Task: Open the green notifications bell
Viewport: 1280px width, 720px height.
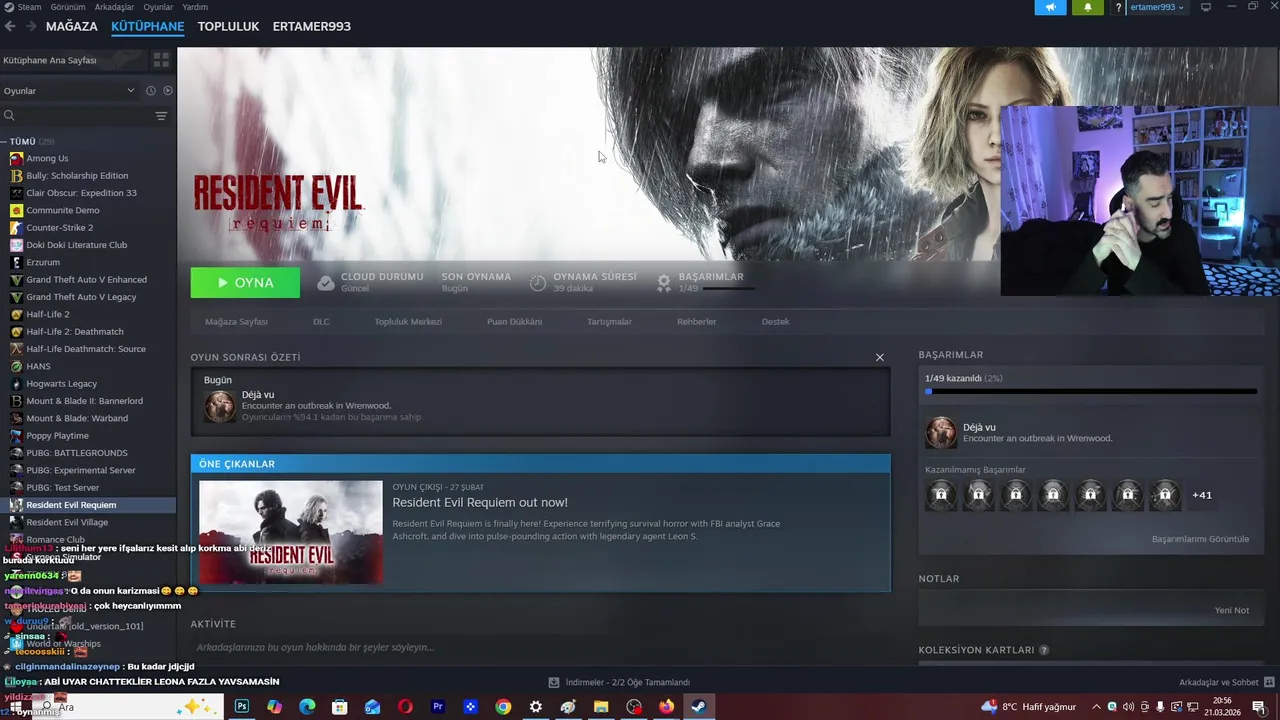Action: click(x=1088, y=7)
